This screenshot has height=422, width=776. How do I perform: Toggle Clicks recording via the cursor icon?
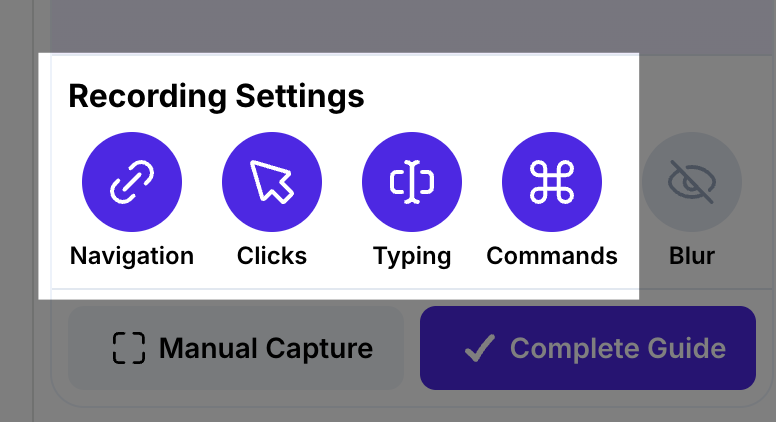272,182
